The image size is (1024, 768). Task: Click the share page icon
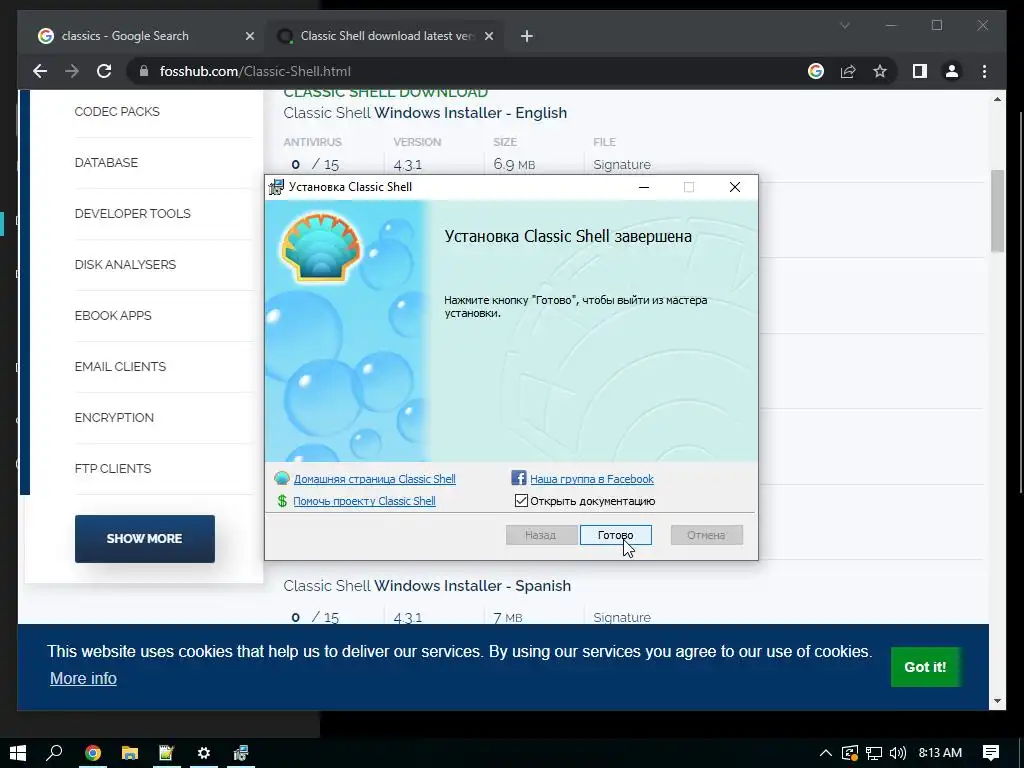pos(848,71)
